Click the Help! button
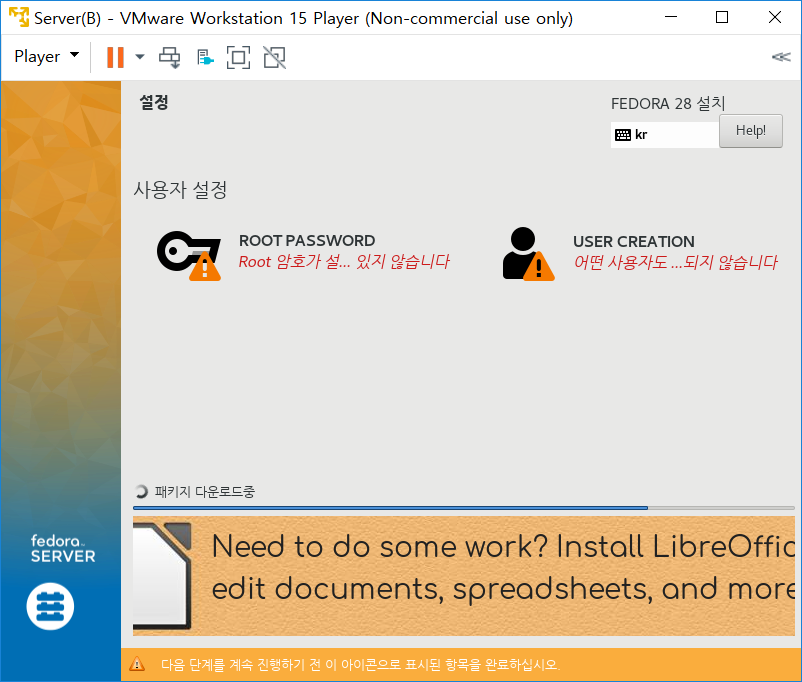The width and height of the screenshot is (802, 682). 750,131
